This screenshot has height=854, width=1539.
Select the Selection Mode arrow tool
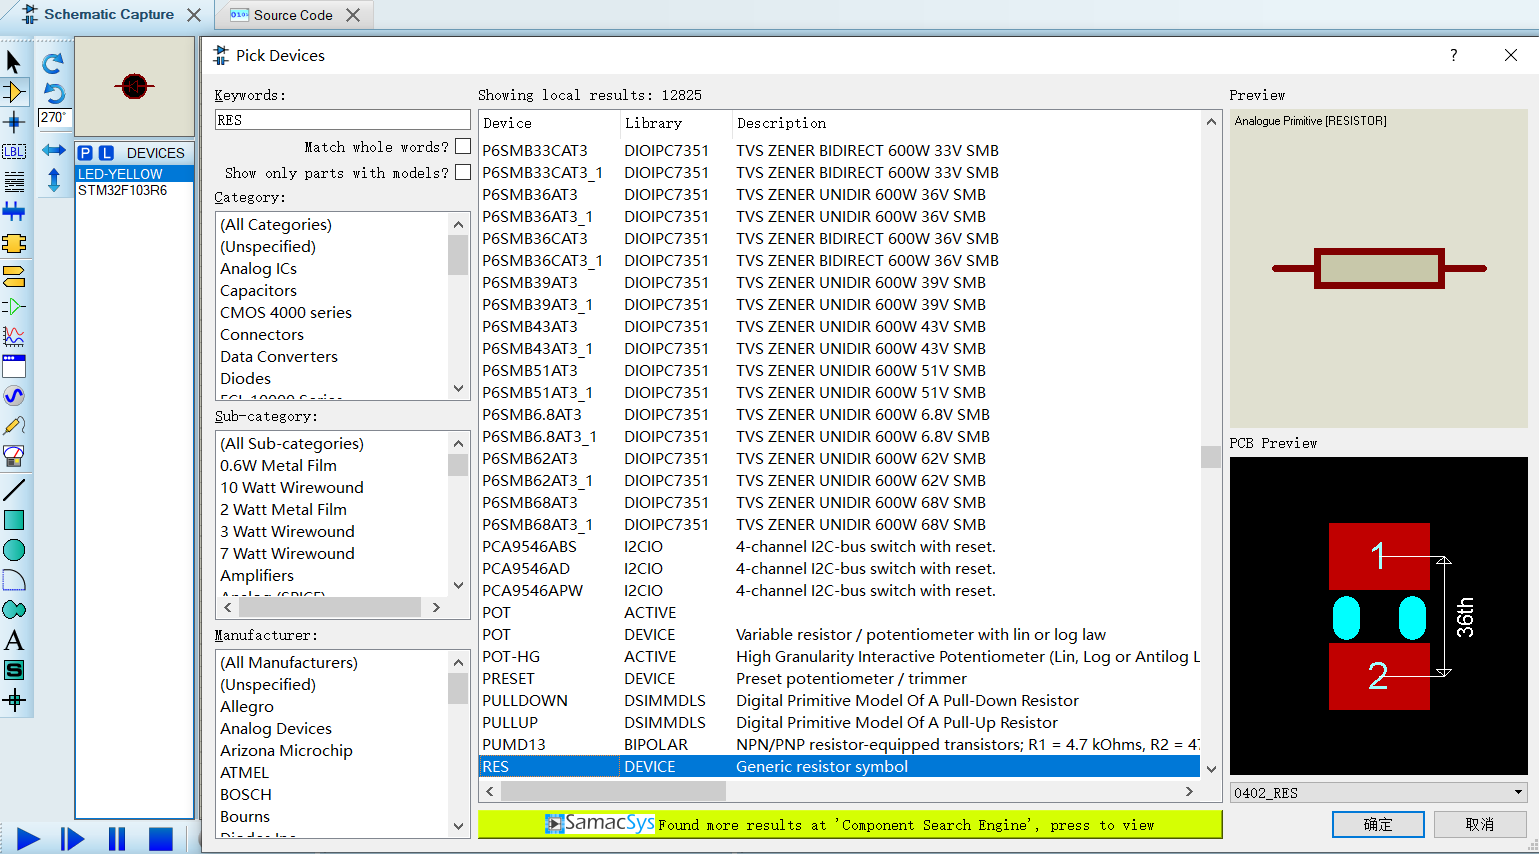click(x=14, y=62)
